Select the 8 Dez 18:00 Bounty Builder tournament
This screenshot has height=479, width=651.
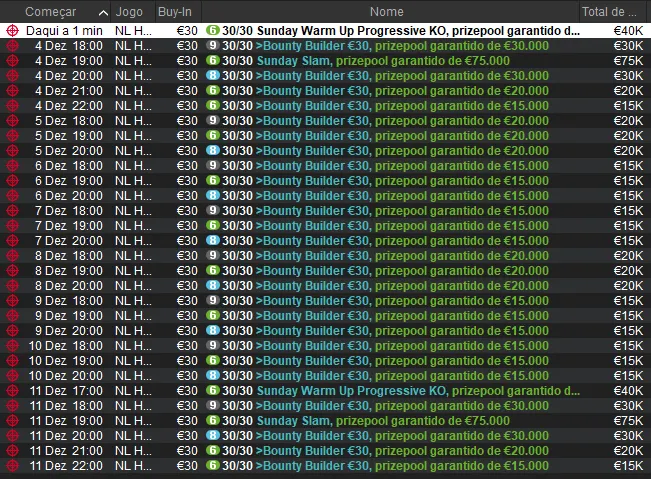coord(401,256)
